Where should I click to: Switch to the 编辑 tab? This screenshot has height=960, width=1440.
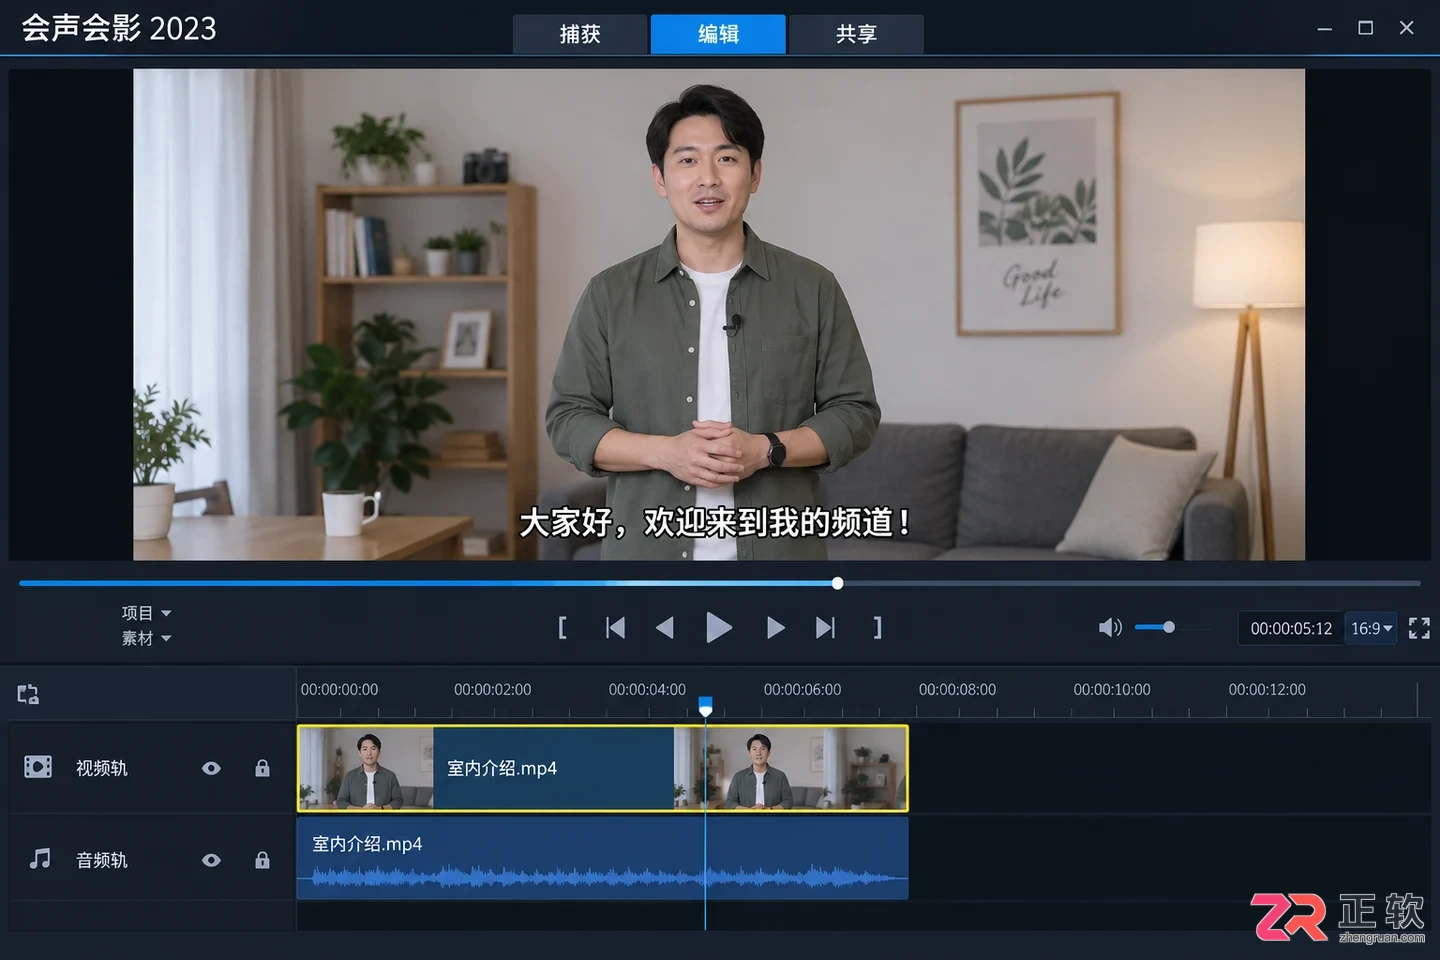(718, 34)
